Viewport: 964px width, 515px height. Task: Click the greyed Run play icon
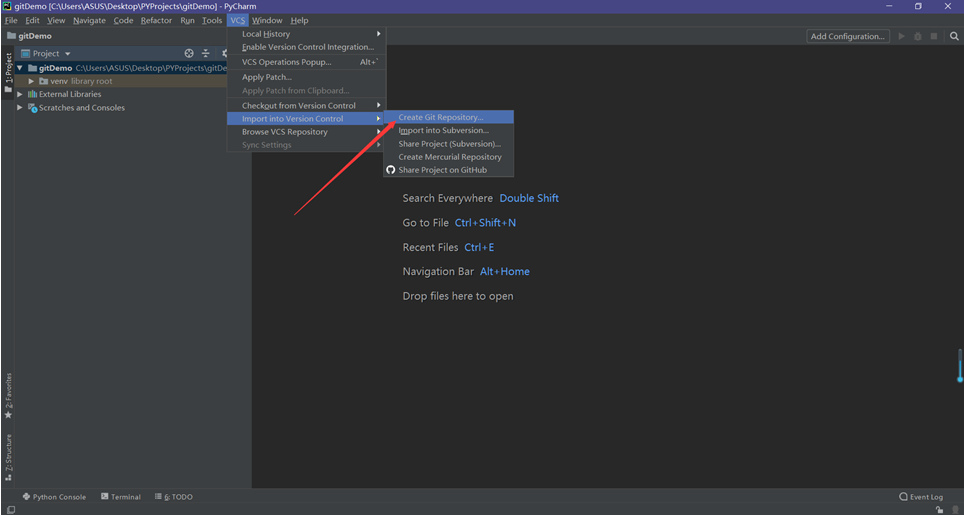pyautogui.click(x=901, y=36)
